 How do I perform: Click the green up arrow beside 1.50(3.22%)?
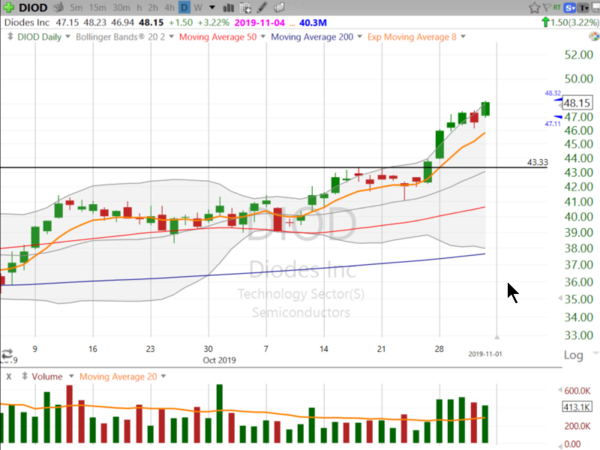546,22
